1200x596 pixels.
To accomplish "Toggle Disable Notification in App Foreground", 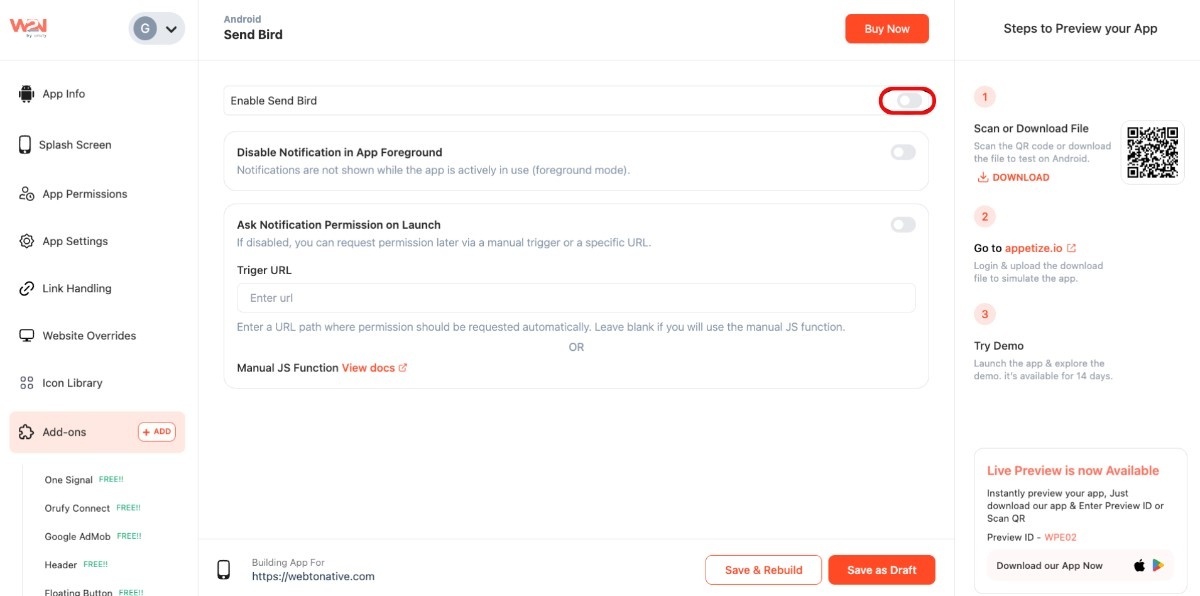I will point(903,153).
